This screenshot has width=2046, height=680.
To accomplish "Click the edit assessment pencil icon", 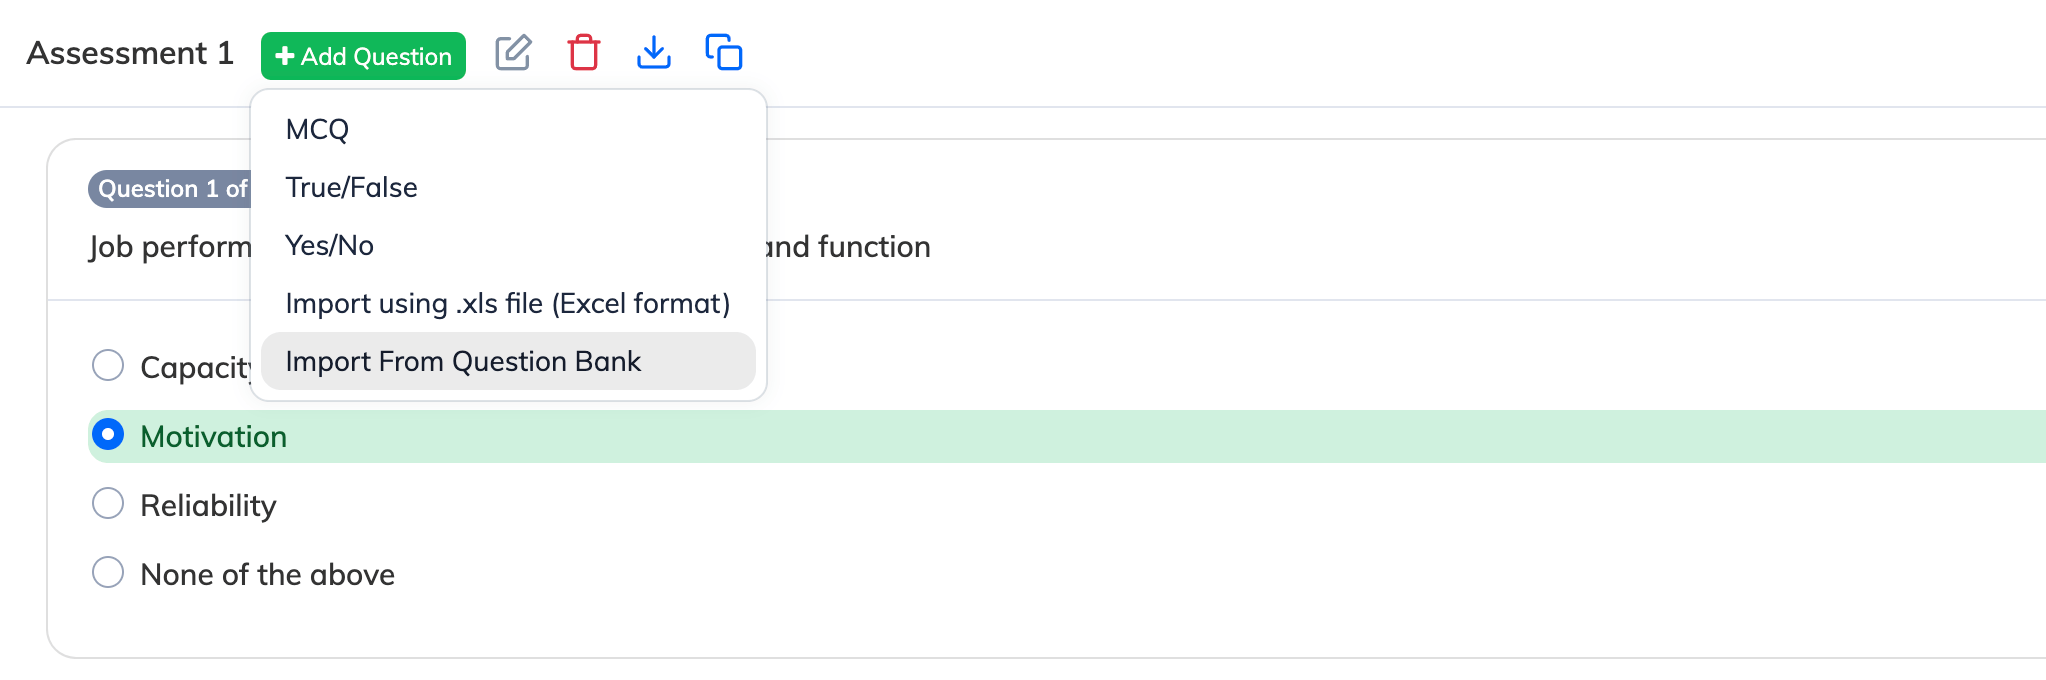I will pyautogui.click(x=513, y=53).
